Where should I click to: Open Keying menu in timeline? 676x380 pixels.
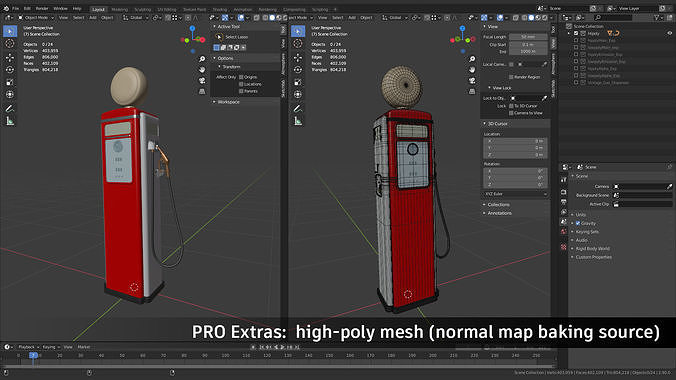pos(50,347)
